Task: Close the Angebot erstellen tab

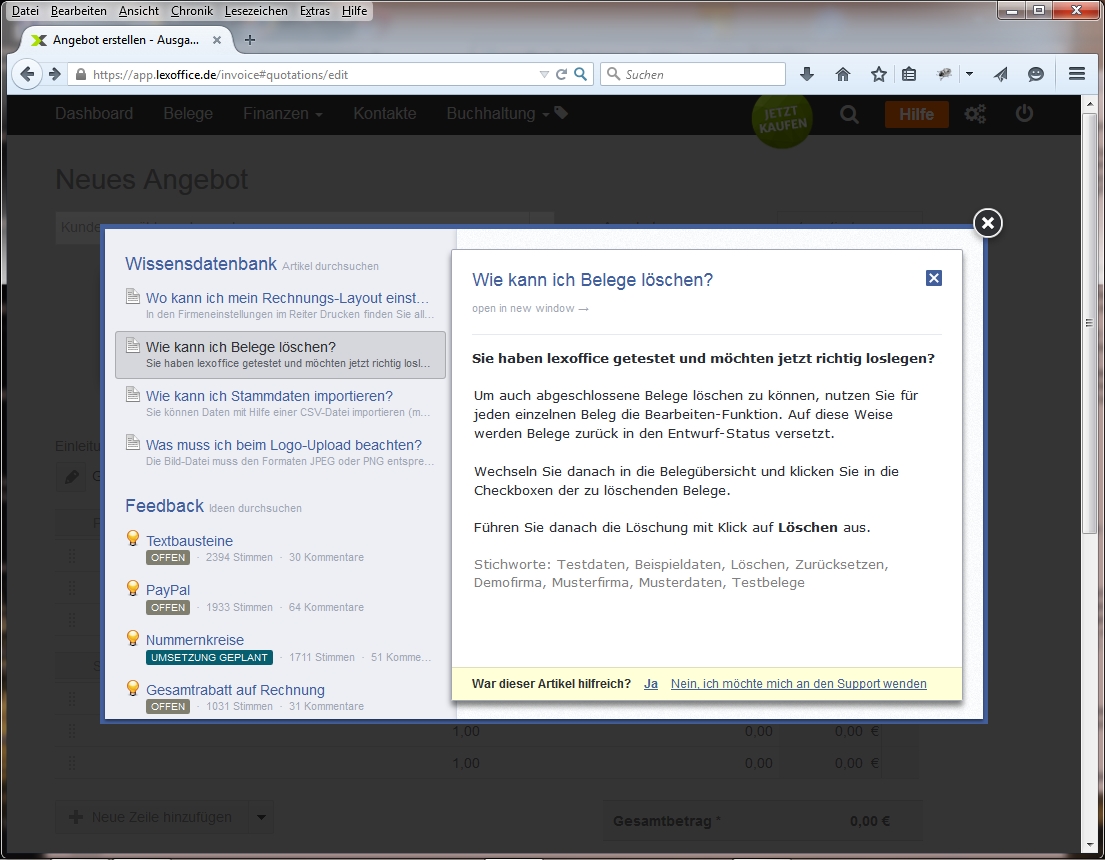Action: (x=217, y=40)
